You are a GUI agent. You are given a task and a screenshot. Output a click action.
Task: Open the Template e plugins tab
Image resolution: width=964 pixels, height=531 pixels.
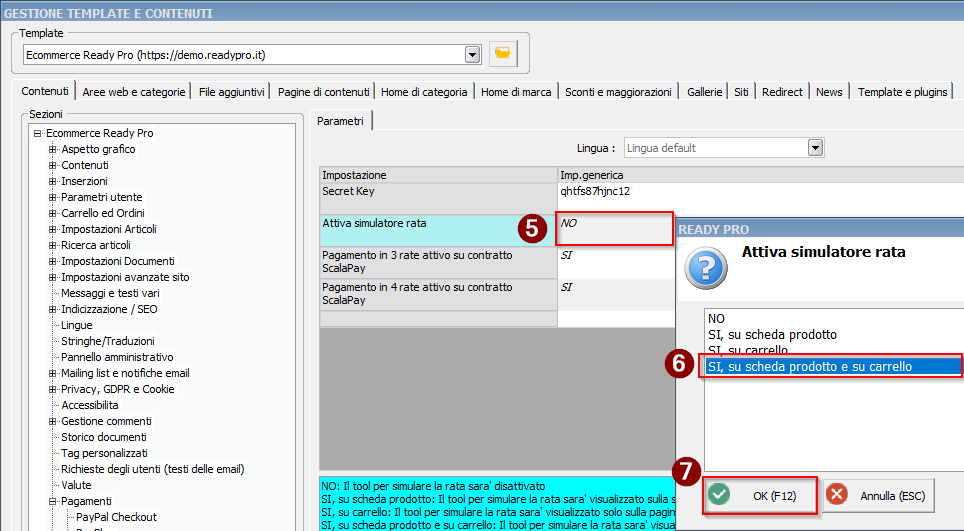pos(902,92)
